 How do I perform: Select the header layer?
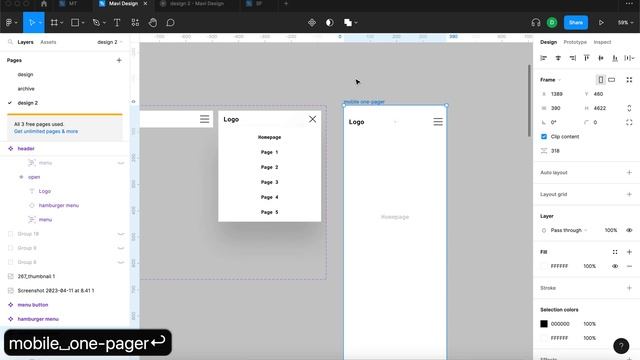[26, 149]
